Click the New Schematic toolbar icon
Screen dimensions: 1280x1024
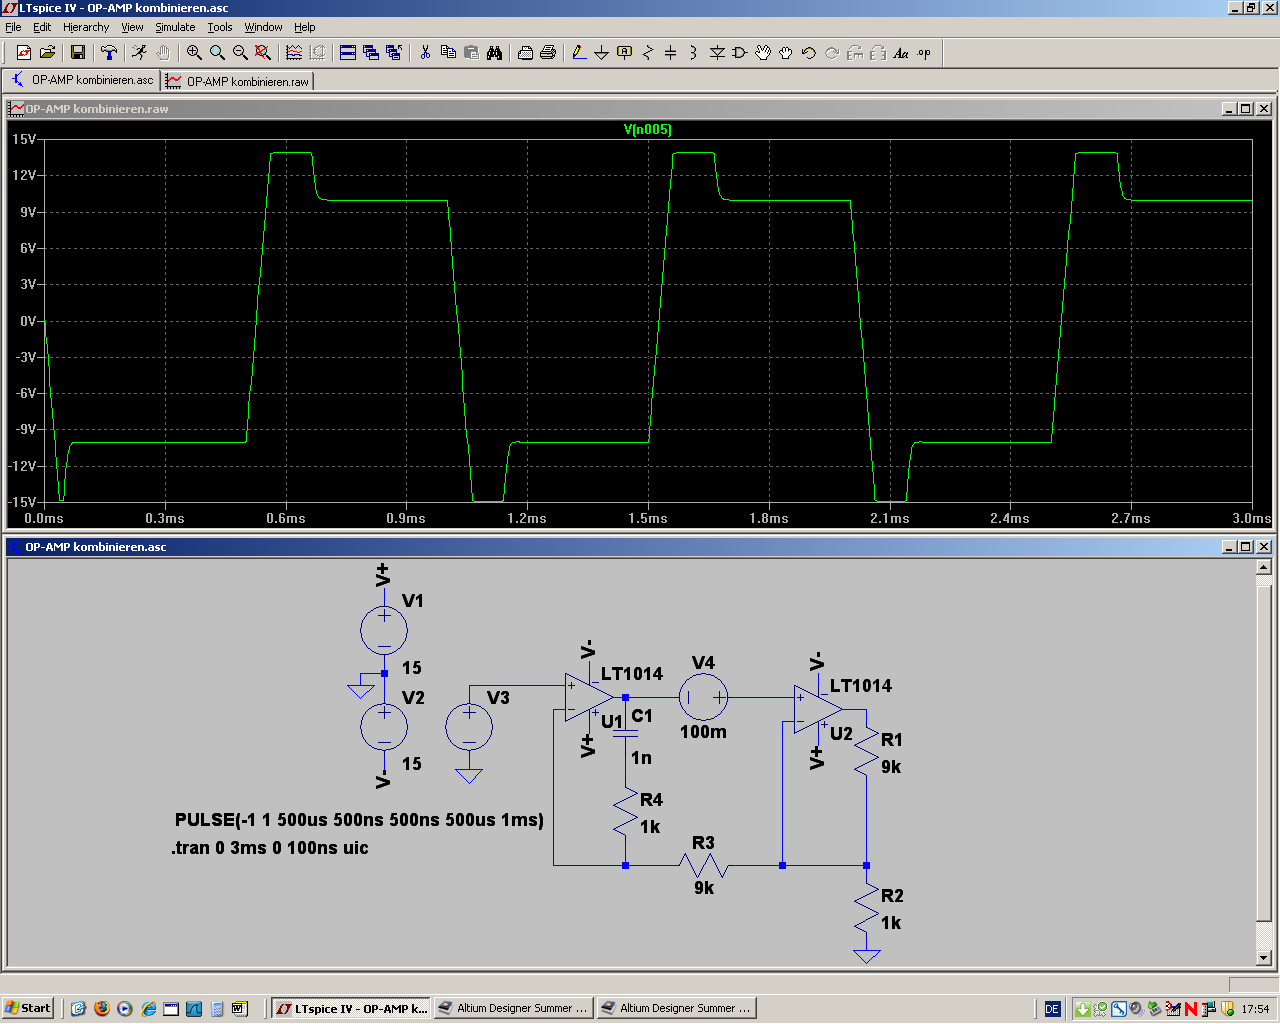(x=23, y=53)
